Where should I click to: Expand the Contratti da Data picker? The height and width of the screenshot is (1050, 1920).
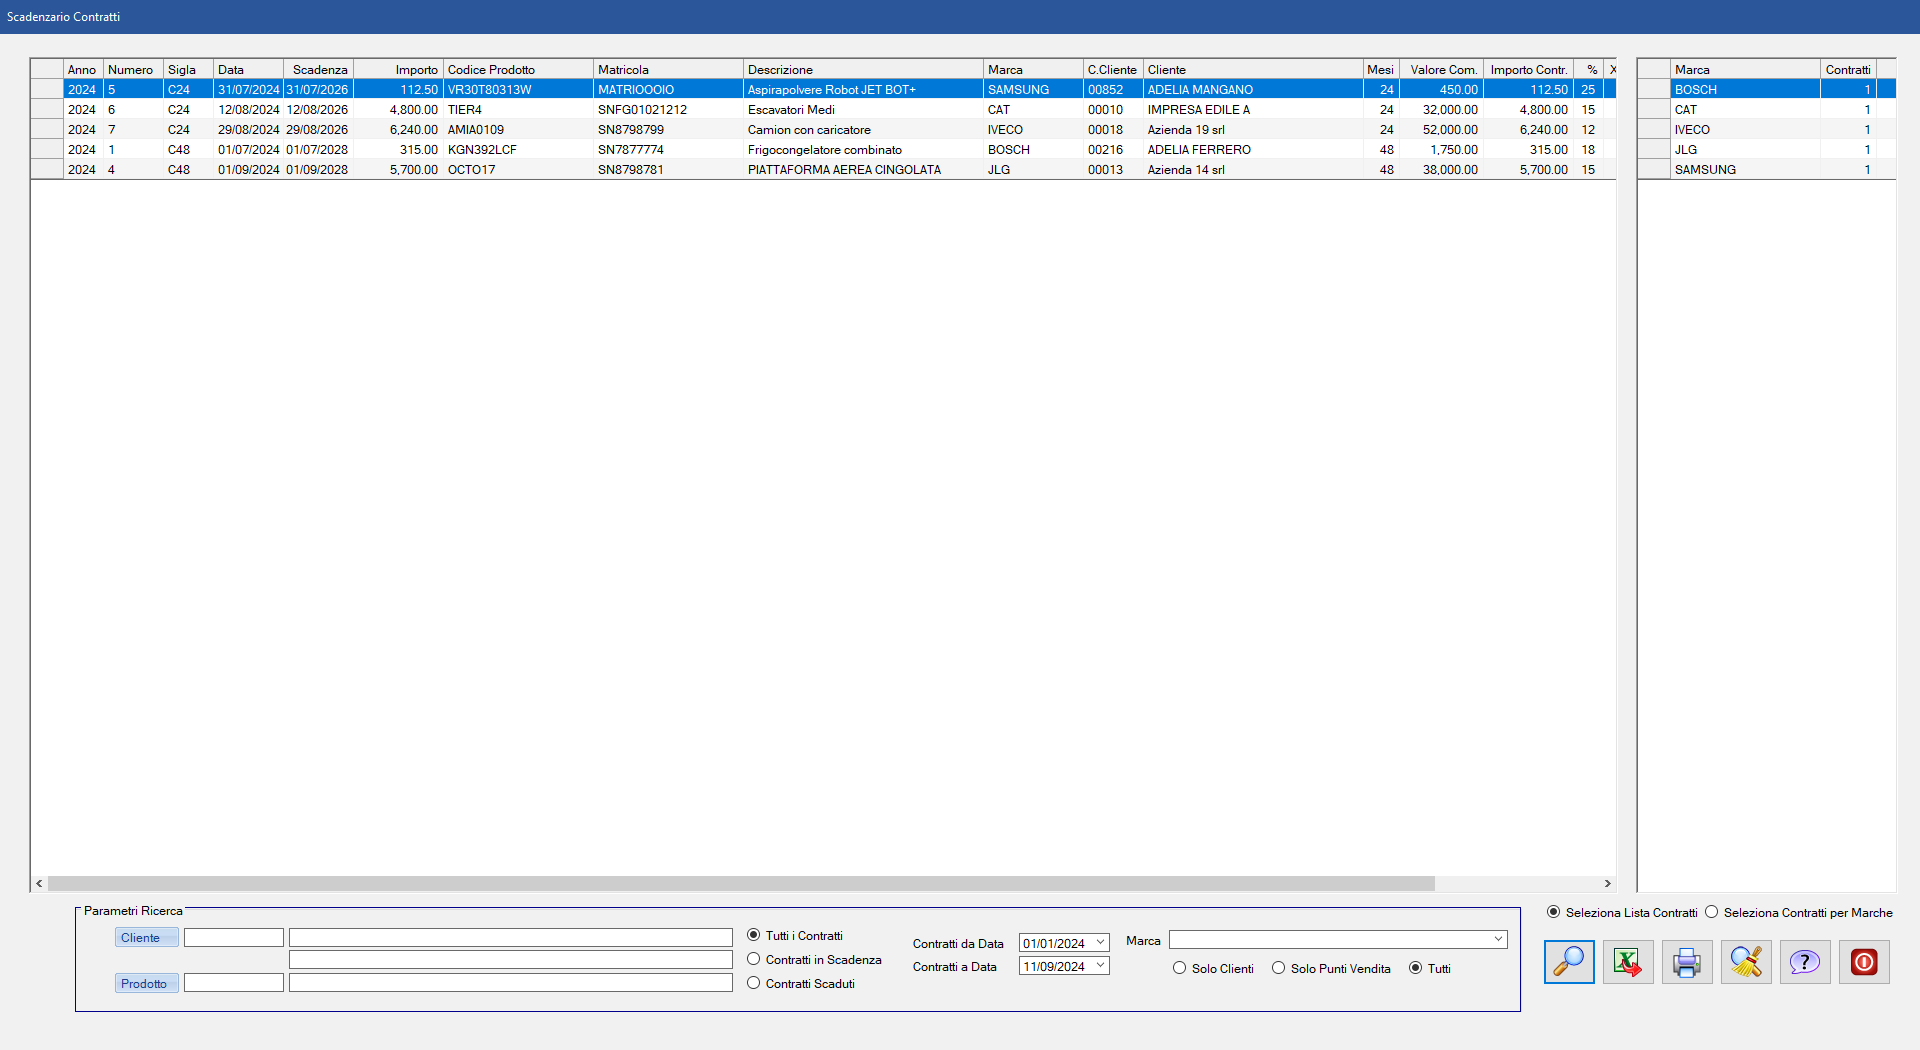point(1100,942)
